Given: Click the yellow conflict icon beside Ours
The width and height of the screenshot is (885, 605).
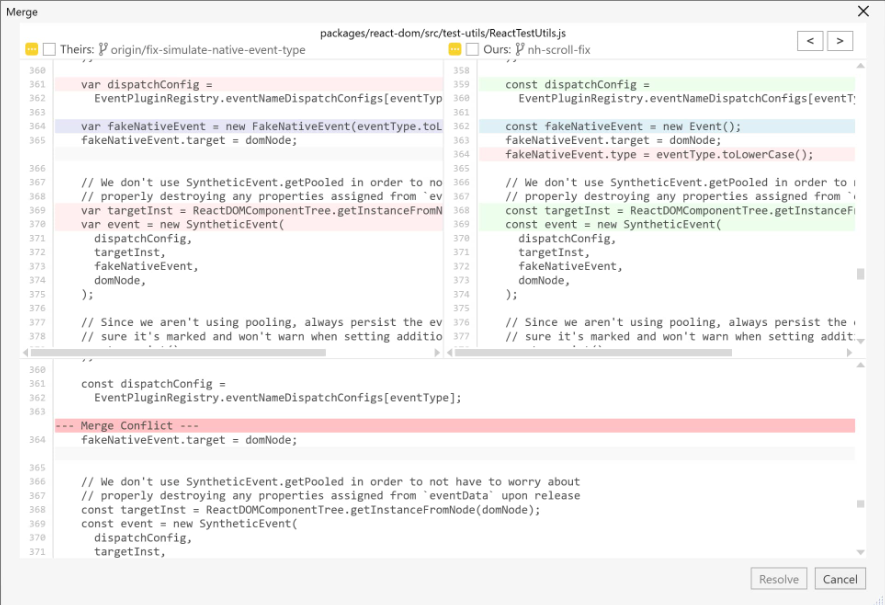Looking at the screenshot, I should pyautogui.click(x=455, y=49).
